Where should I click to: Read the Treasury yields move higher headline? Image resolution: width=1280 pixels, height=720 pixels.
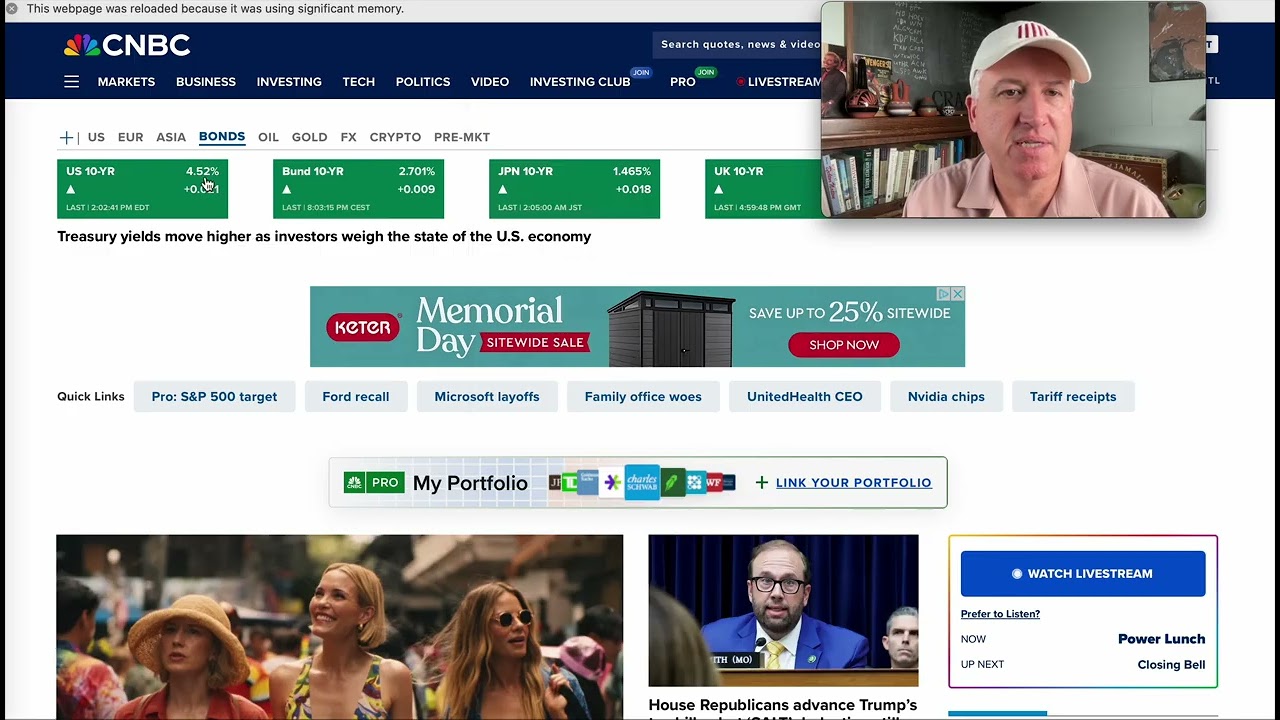(324, 237)
